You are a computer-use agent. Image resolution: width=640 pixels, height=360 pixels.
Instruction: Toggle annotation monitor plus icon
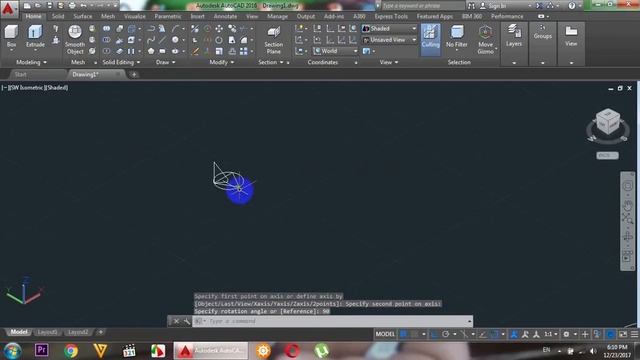pyautogui.click(x=585, y=334)
